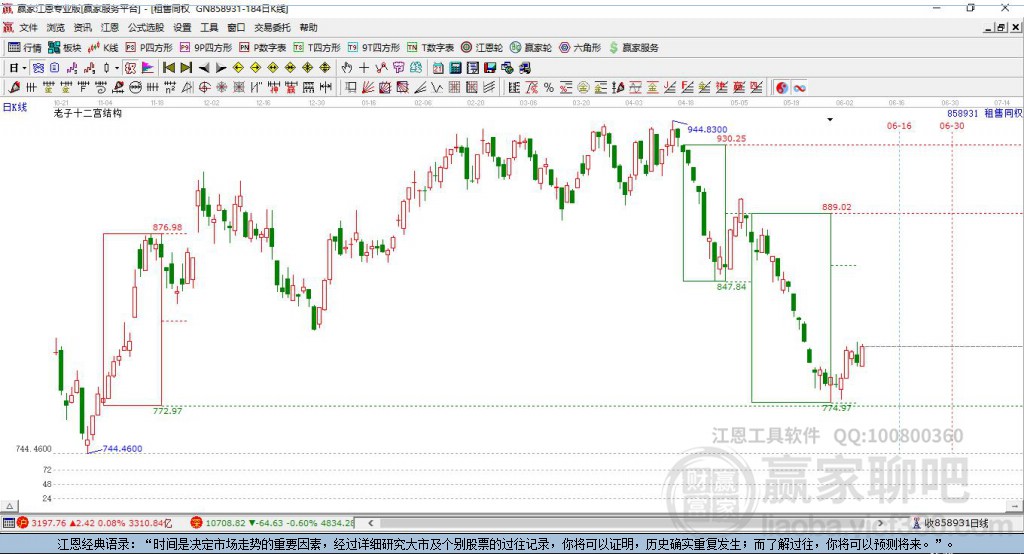Image resolution: width=1024 pixels, height=554 pixels.
Task: Click the chart options triangle near 944.83
Action: (830, 120)
